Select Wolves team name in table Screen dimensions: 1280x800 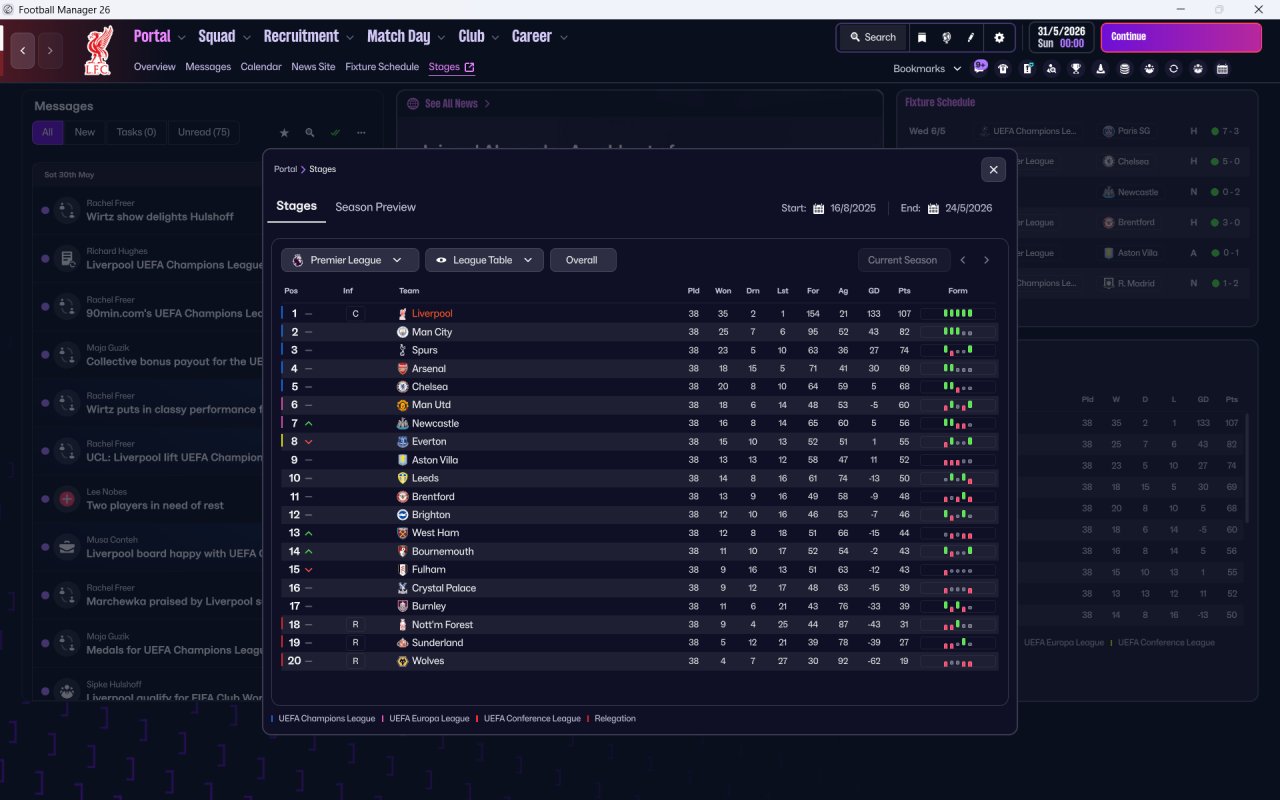coord(428,661)
